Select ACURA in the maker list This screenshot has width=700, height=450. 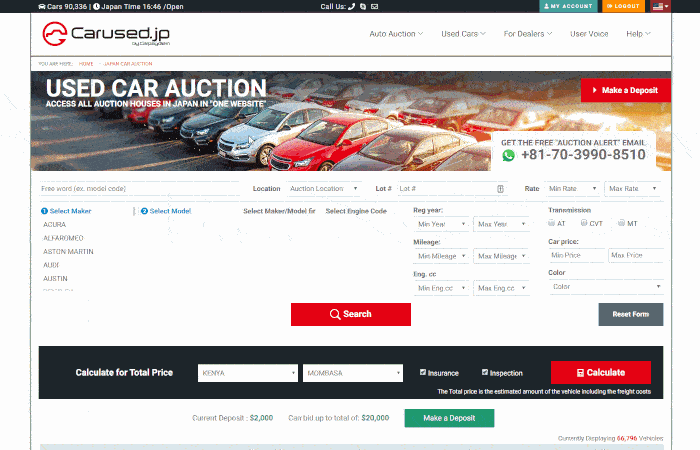[54, 225]
